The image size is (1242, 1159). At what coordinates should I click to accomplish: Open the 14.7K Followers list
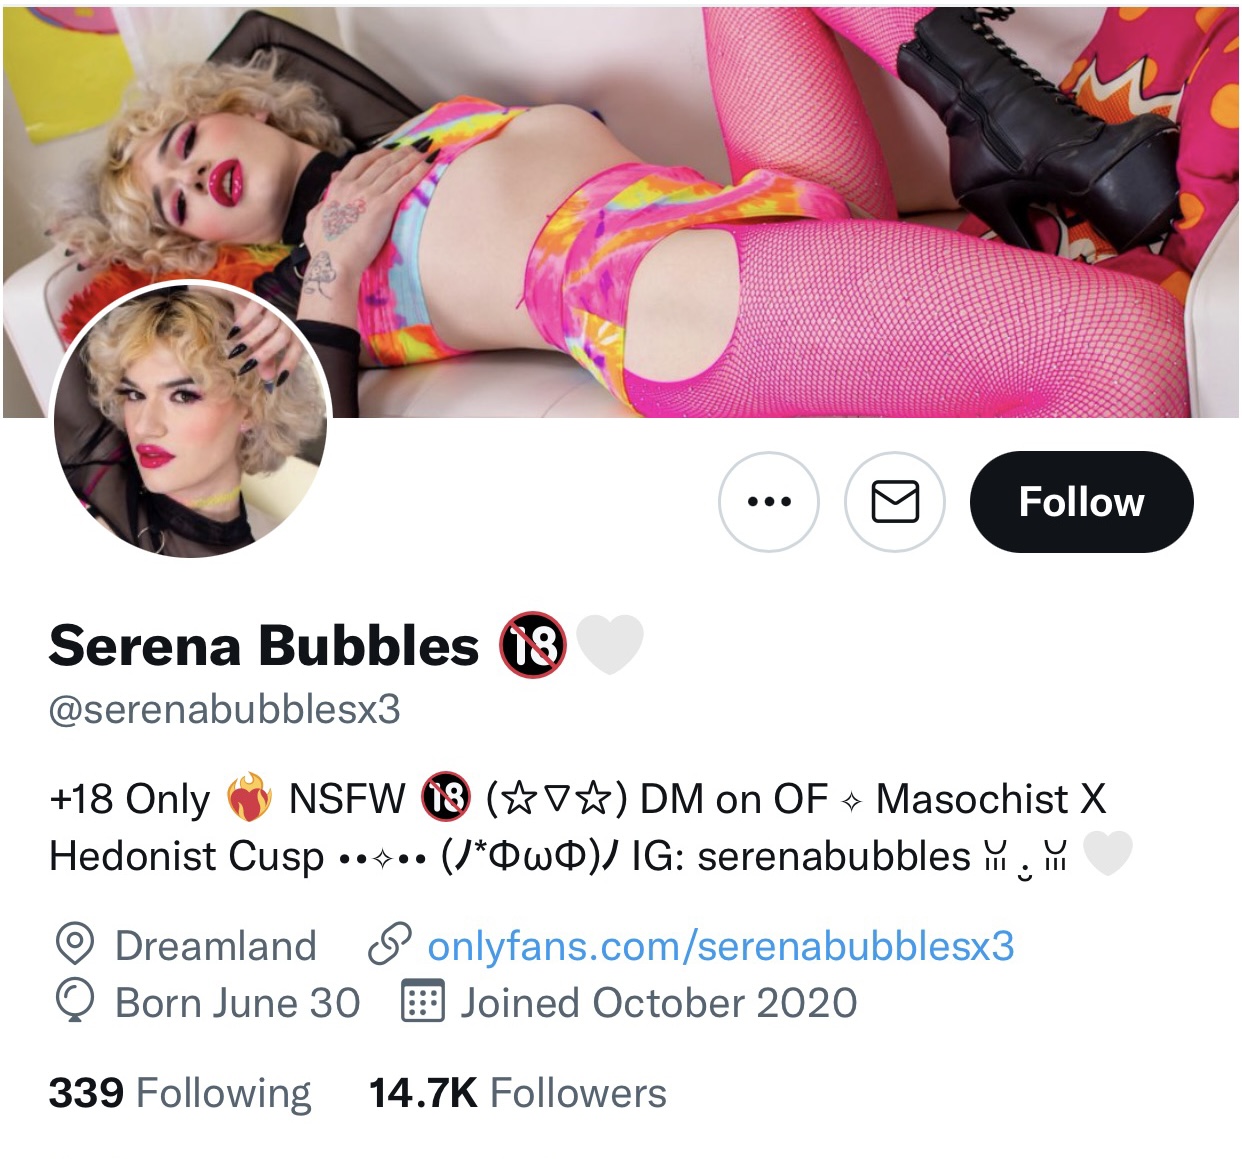517,1093
